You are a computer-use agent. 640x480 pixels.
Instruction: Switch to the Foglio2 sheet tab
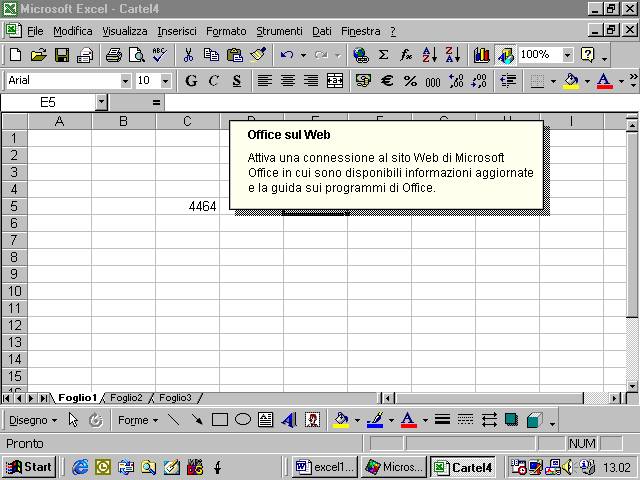126,398
